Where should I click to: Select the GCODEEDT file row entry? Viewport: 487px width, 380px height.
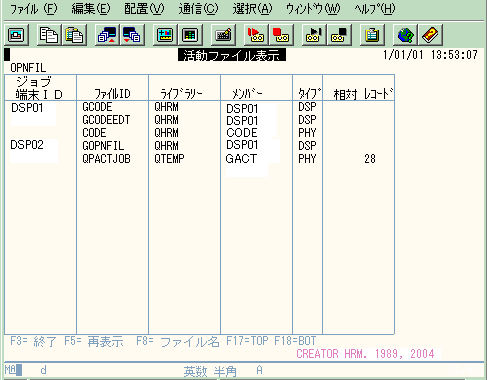[106, 120]
